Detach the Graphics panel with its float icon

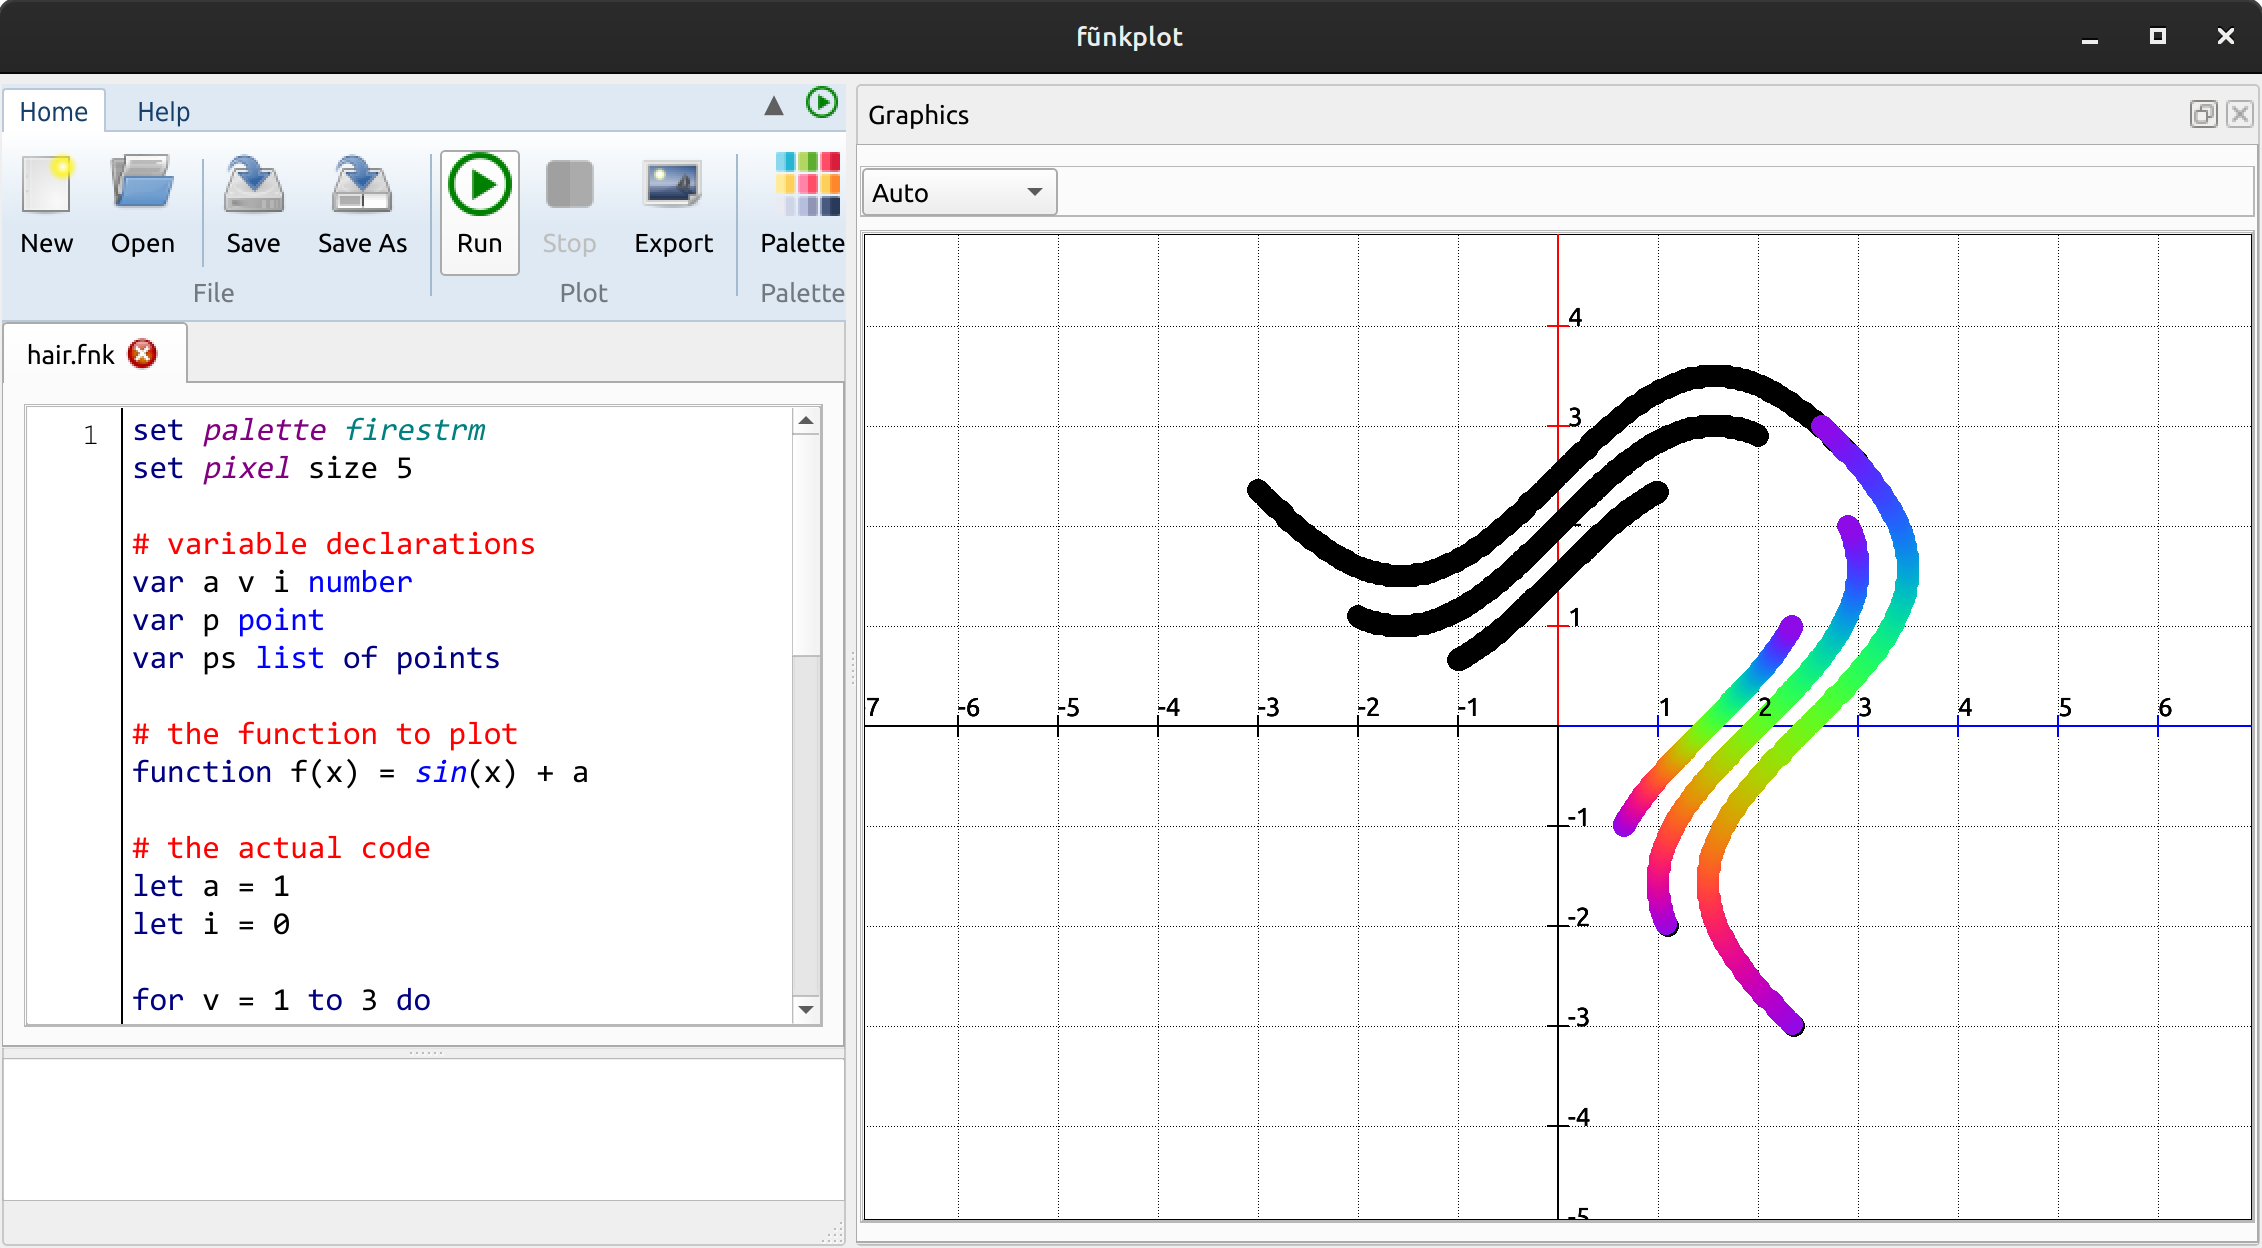point(2203,114)
